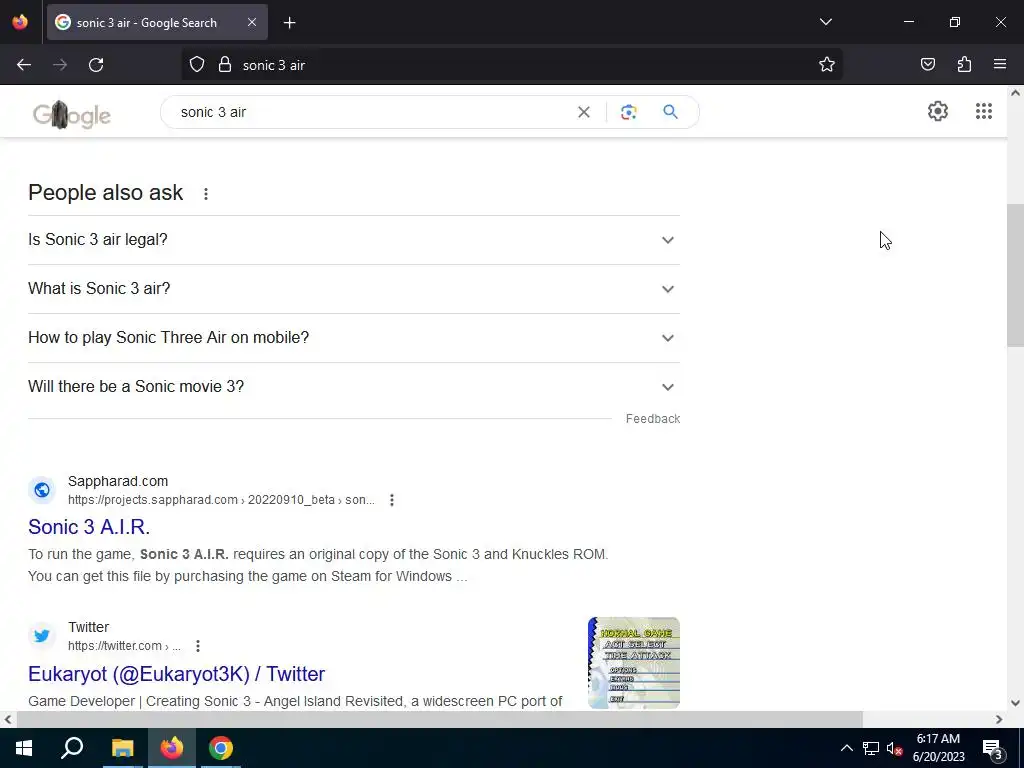Run the search with the magnifier icon
Screen dimensions: 1024x768
point(671,112)
